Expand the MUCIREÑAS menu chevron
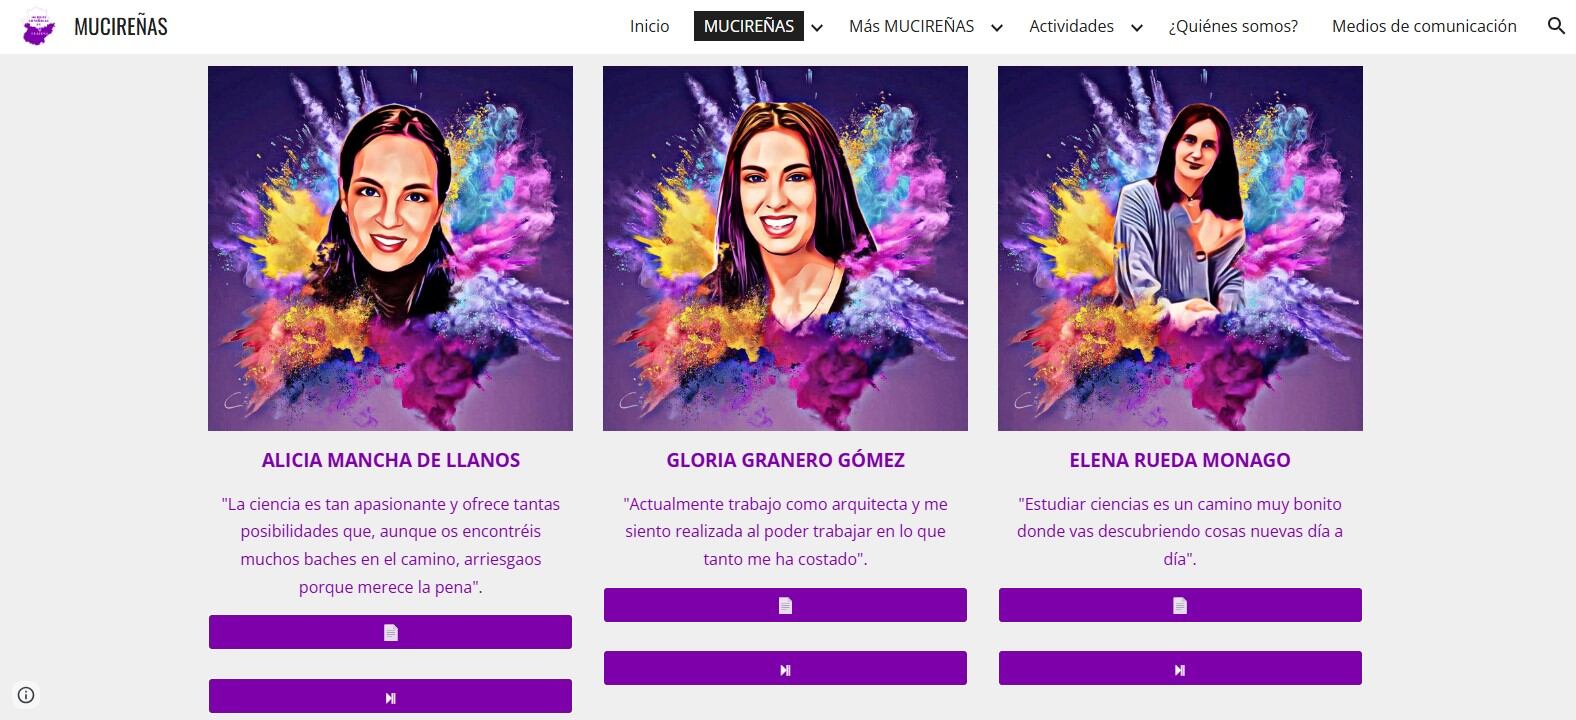Viewport: 1576px width, 720px height. click(x=817, y=27)
